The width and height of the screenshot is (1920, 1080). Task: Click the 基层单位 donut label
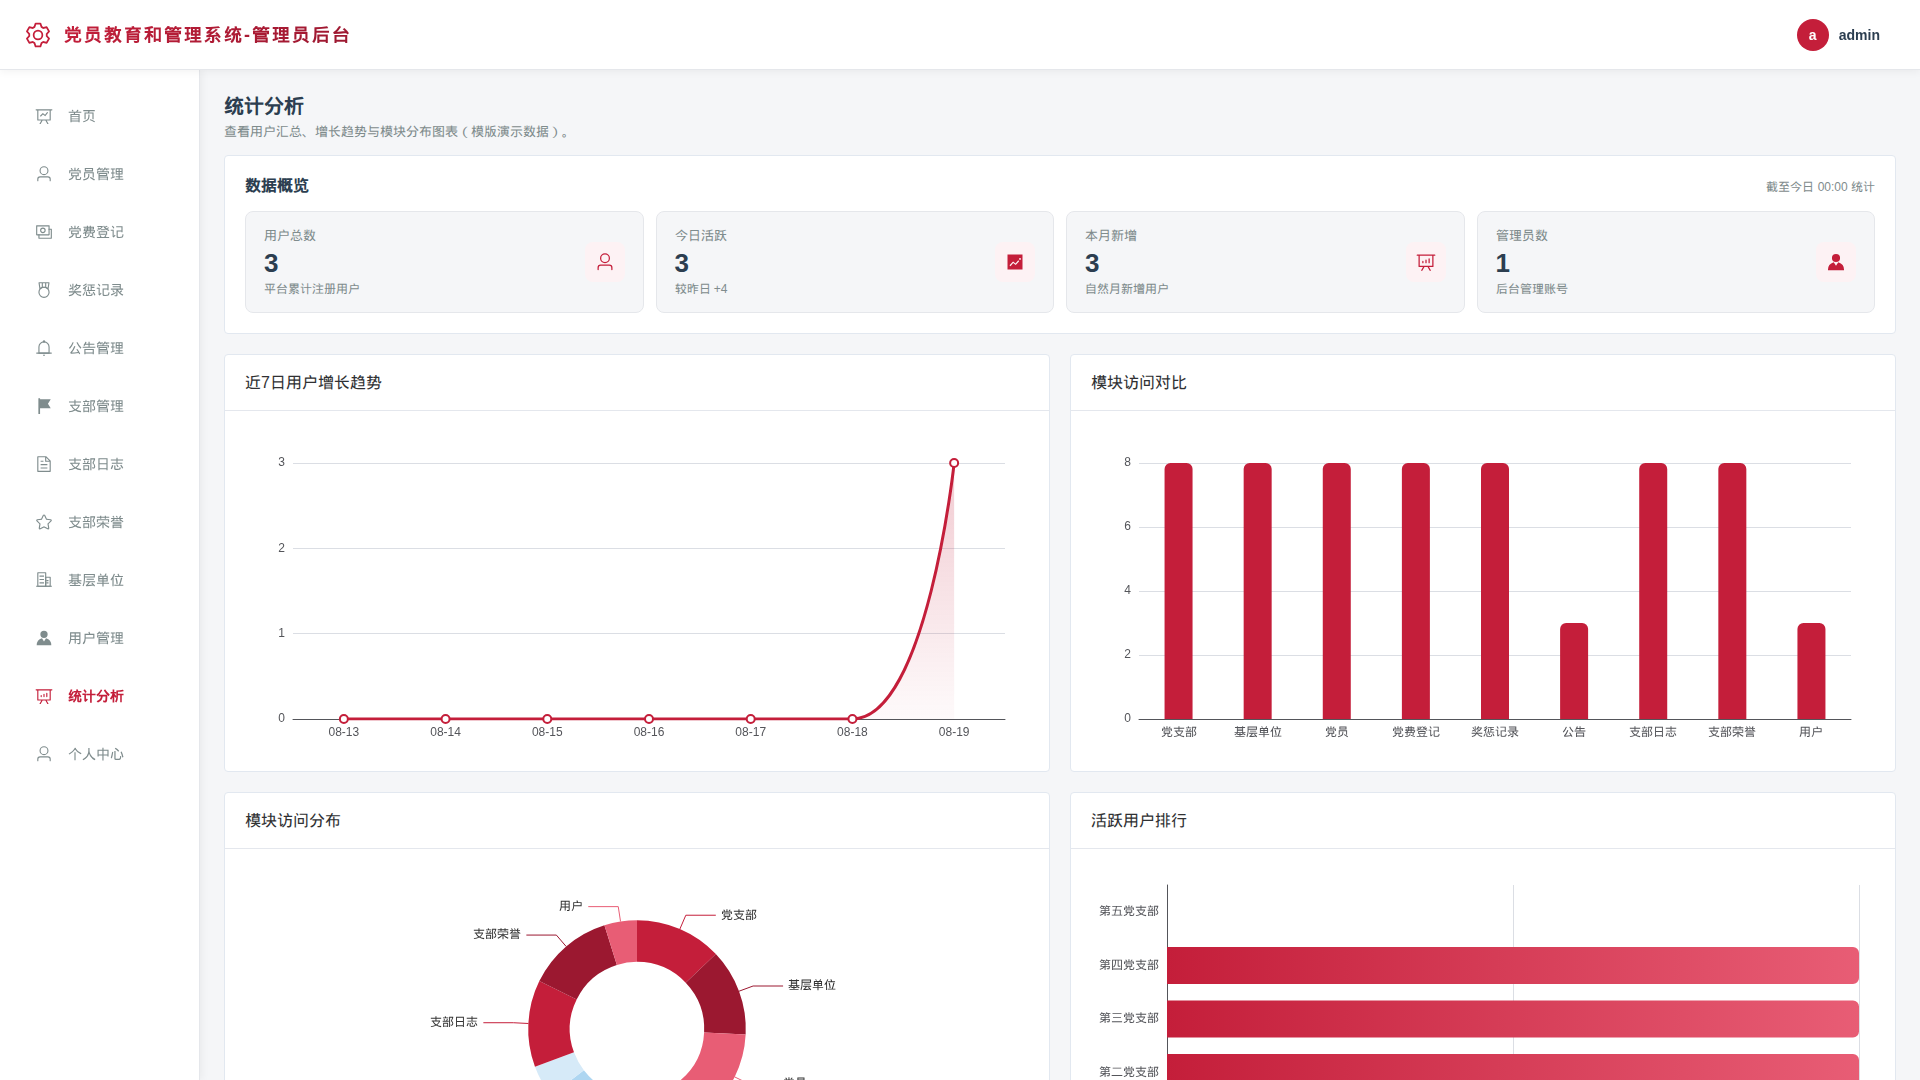coord(811,985)
